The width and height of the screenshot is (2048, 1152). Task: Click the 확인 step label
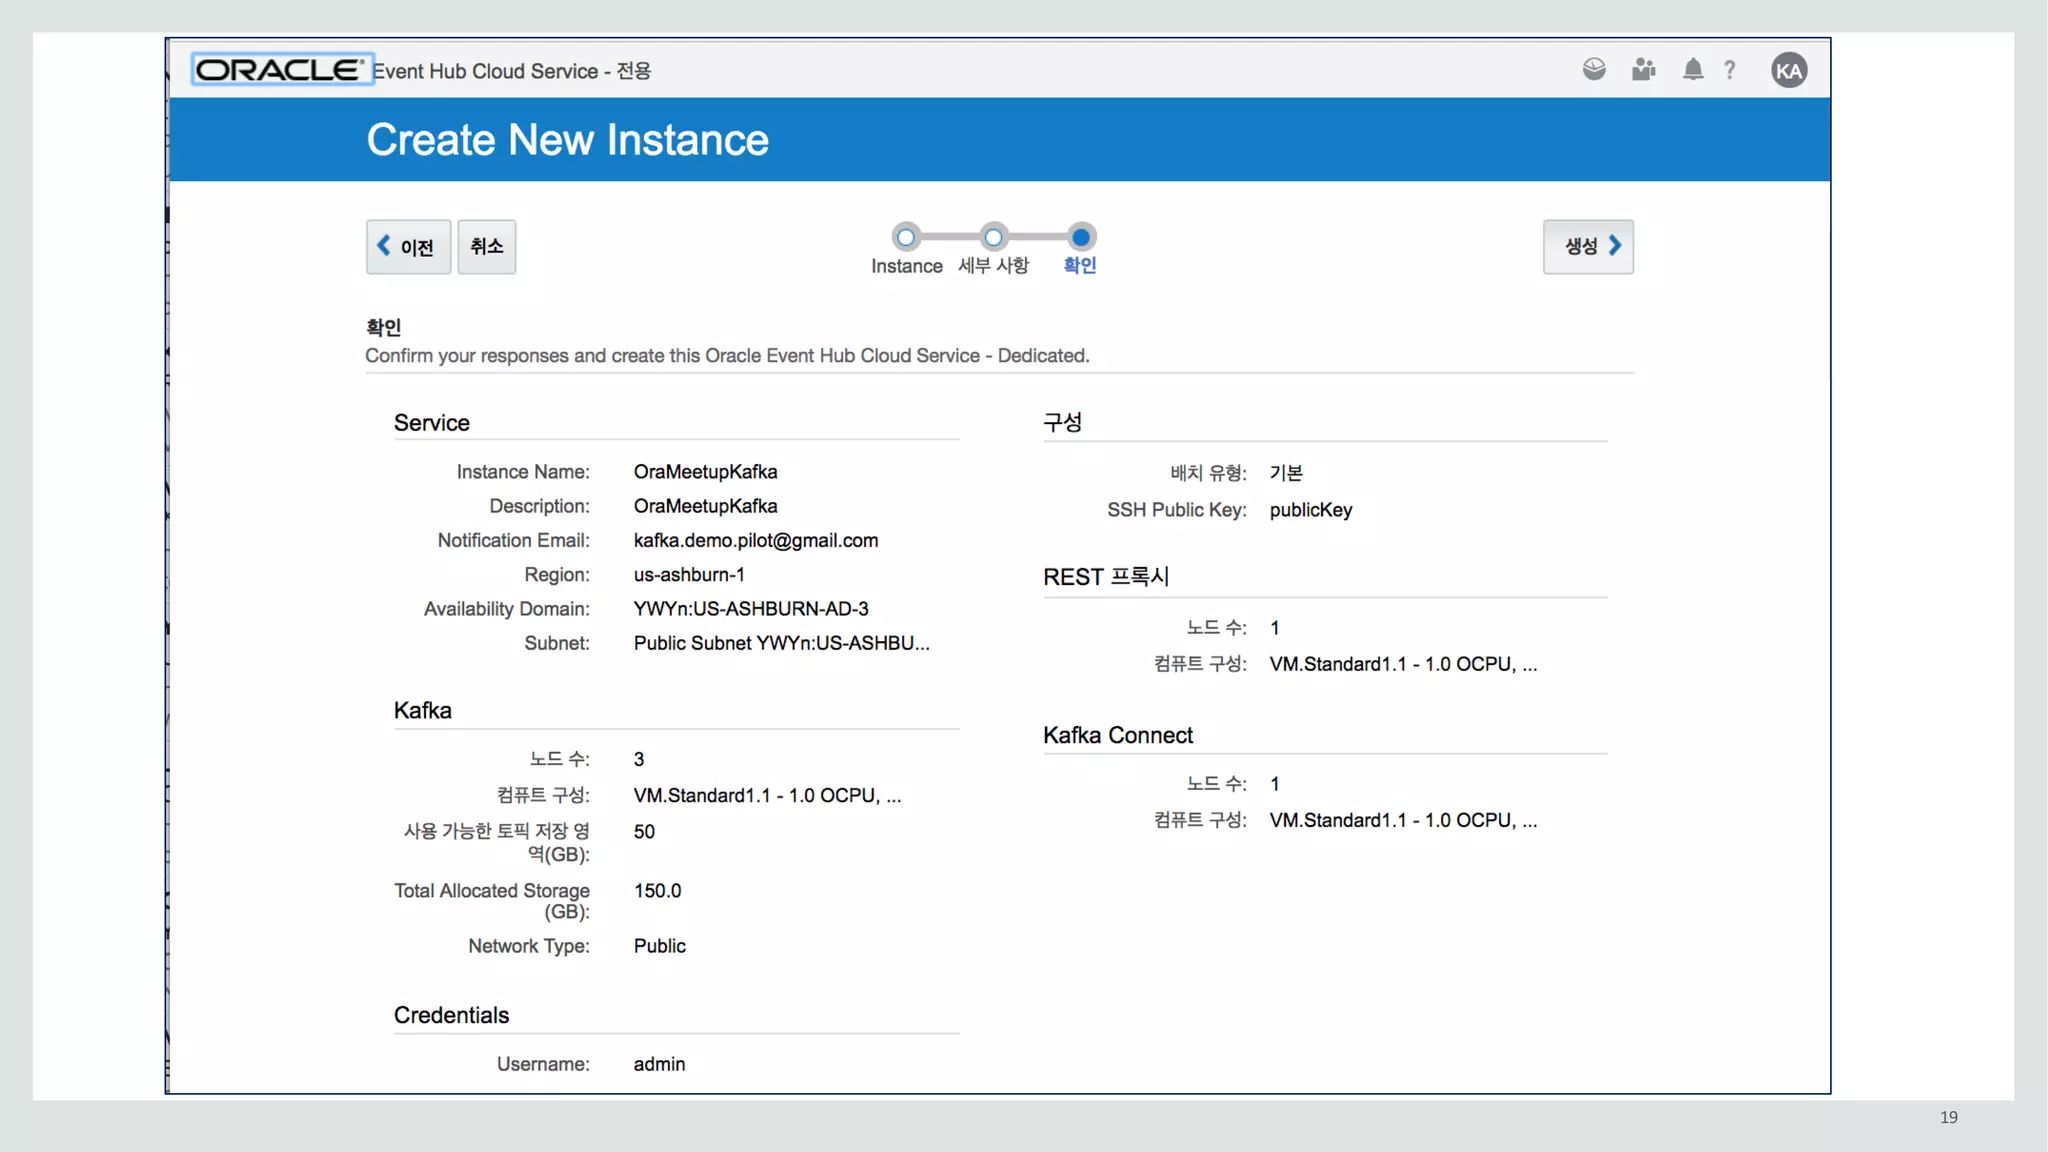pyautogui.click(x=1080, y=266)
